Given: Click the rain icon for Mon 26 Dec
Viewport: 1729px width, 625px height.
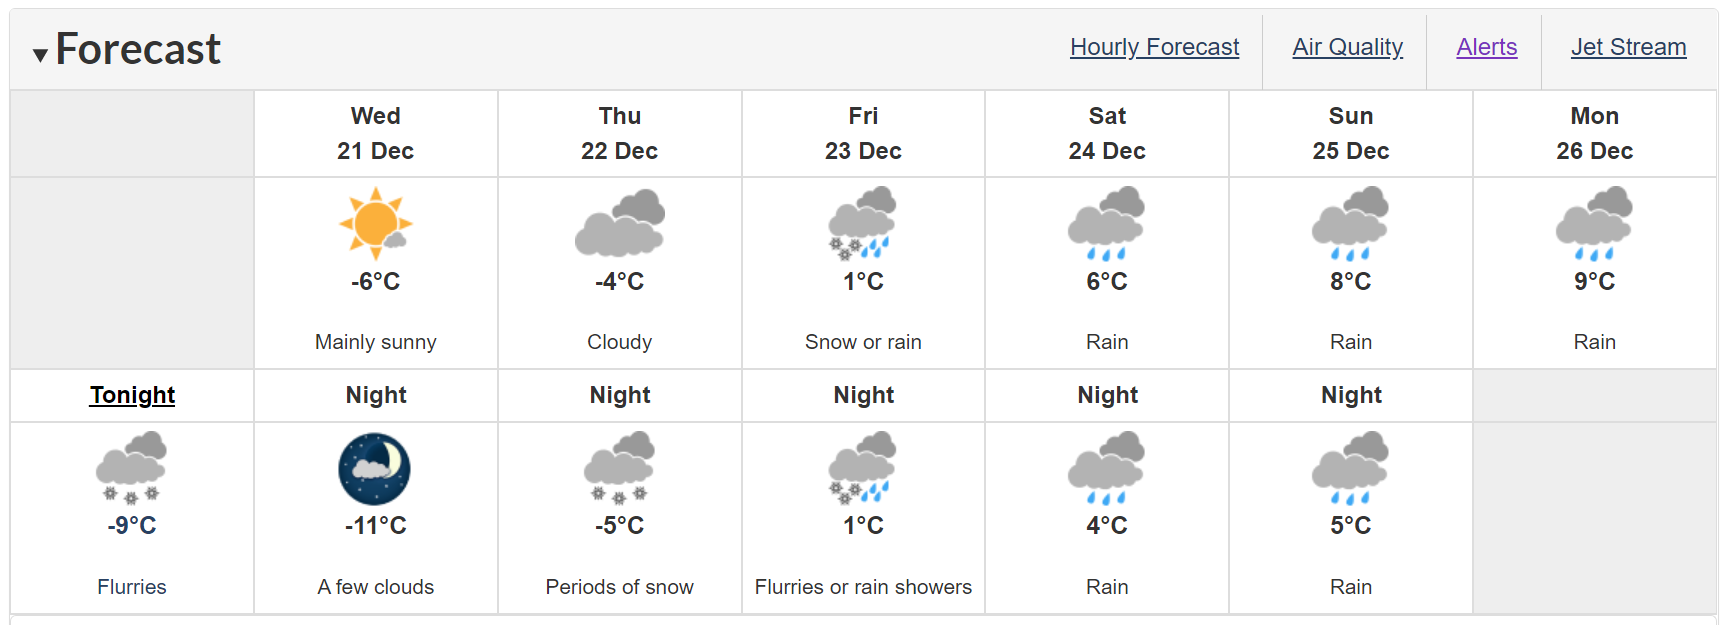Looking at the screenshot, I should [1594, 223].
